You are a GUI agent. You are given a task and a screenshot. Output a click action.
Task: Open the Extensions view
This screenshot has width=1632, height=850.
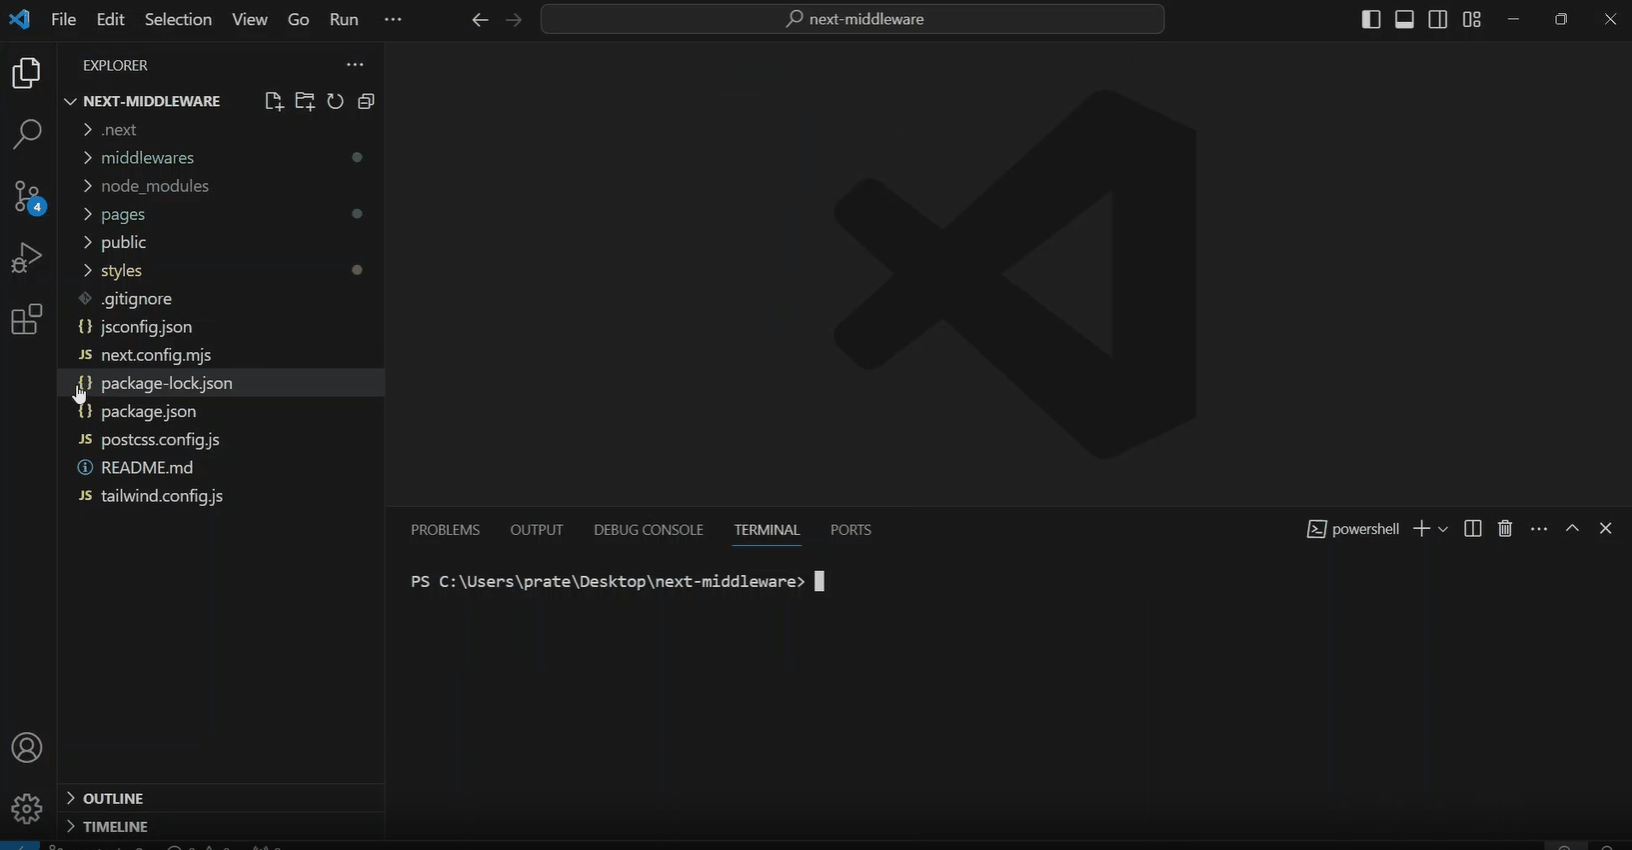pos(27,320)
